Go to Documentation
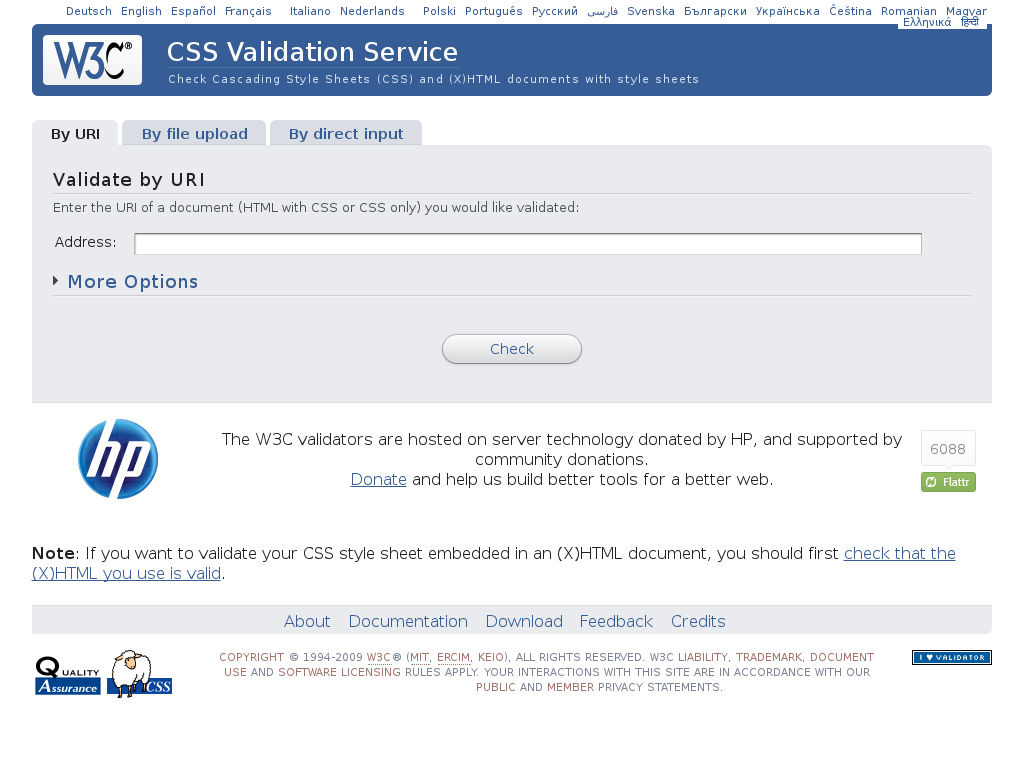 (408, 621)
